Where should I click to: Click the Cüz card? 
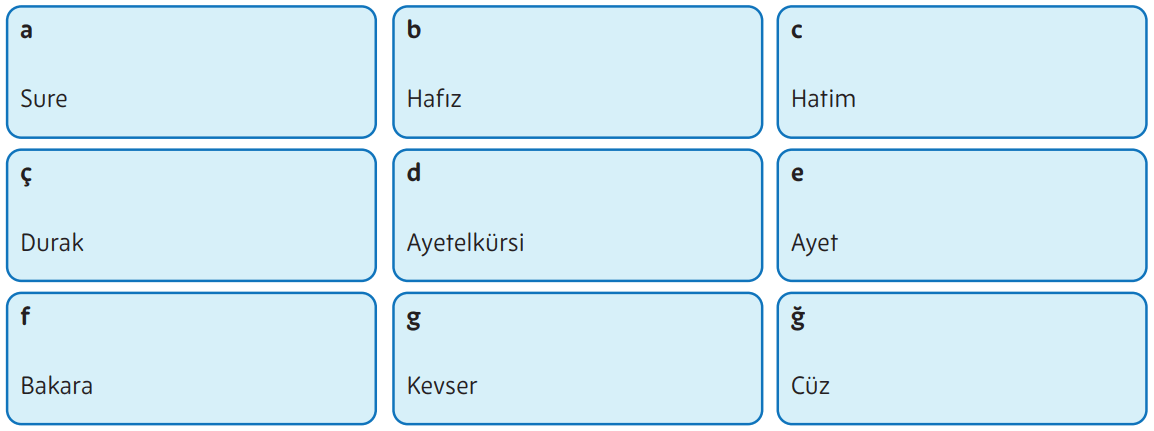tap(962, 358)
